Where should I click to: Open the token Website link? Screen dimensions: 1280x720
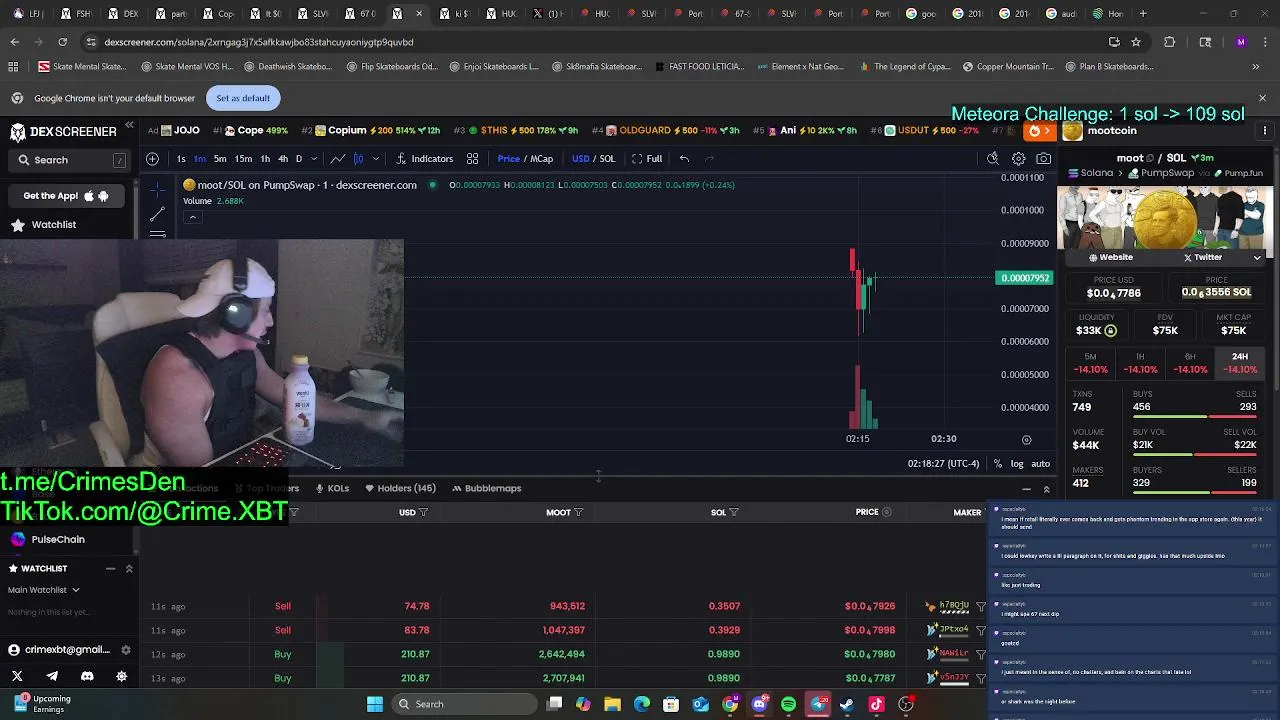pyautogui.click(x=1111, y=257)
